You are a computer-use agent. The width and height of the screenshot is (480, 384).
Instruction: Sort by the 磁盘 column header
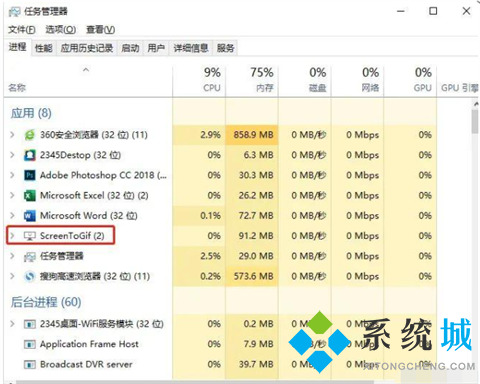tap(305, 80)
